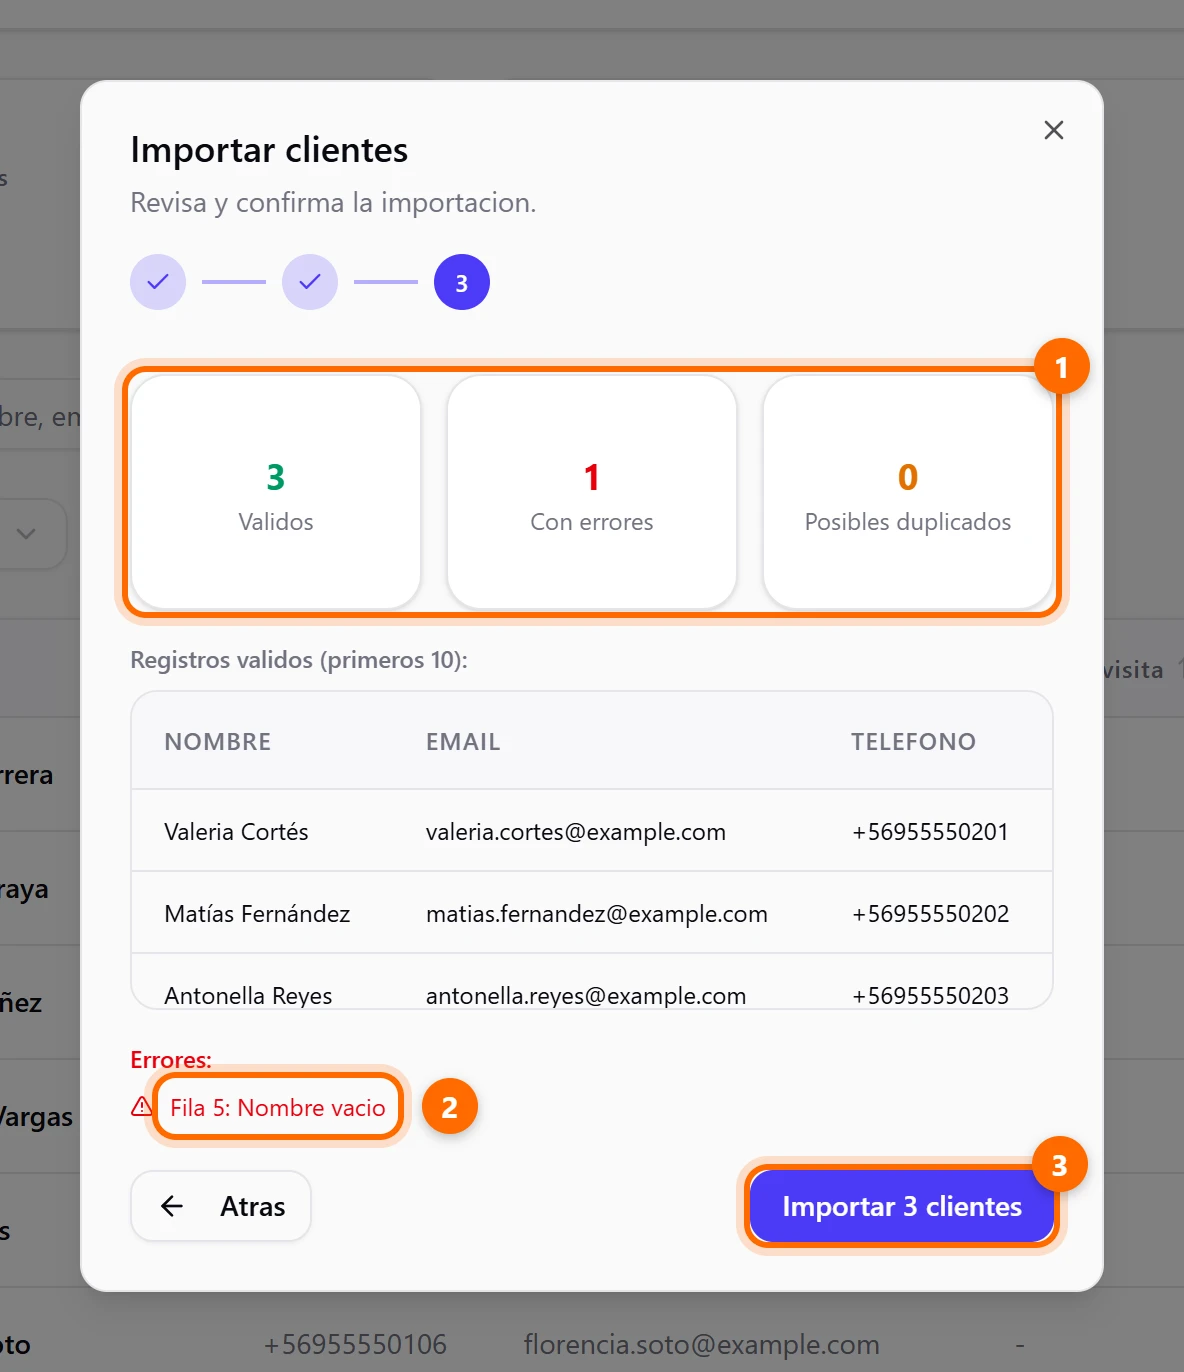The height and width of the screenshot is (1372, 1184).
Task: Close the Importar clientes dialog
Action: [1053, 130]
